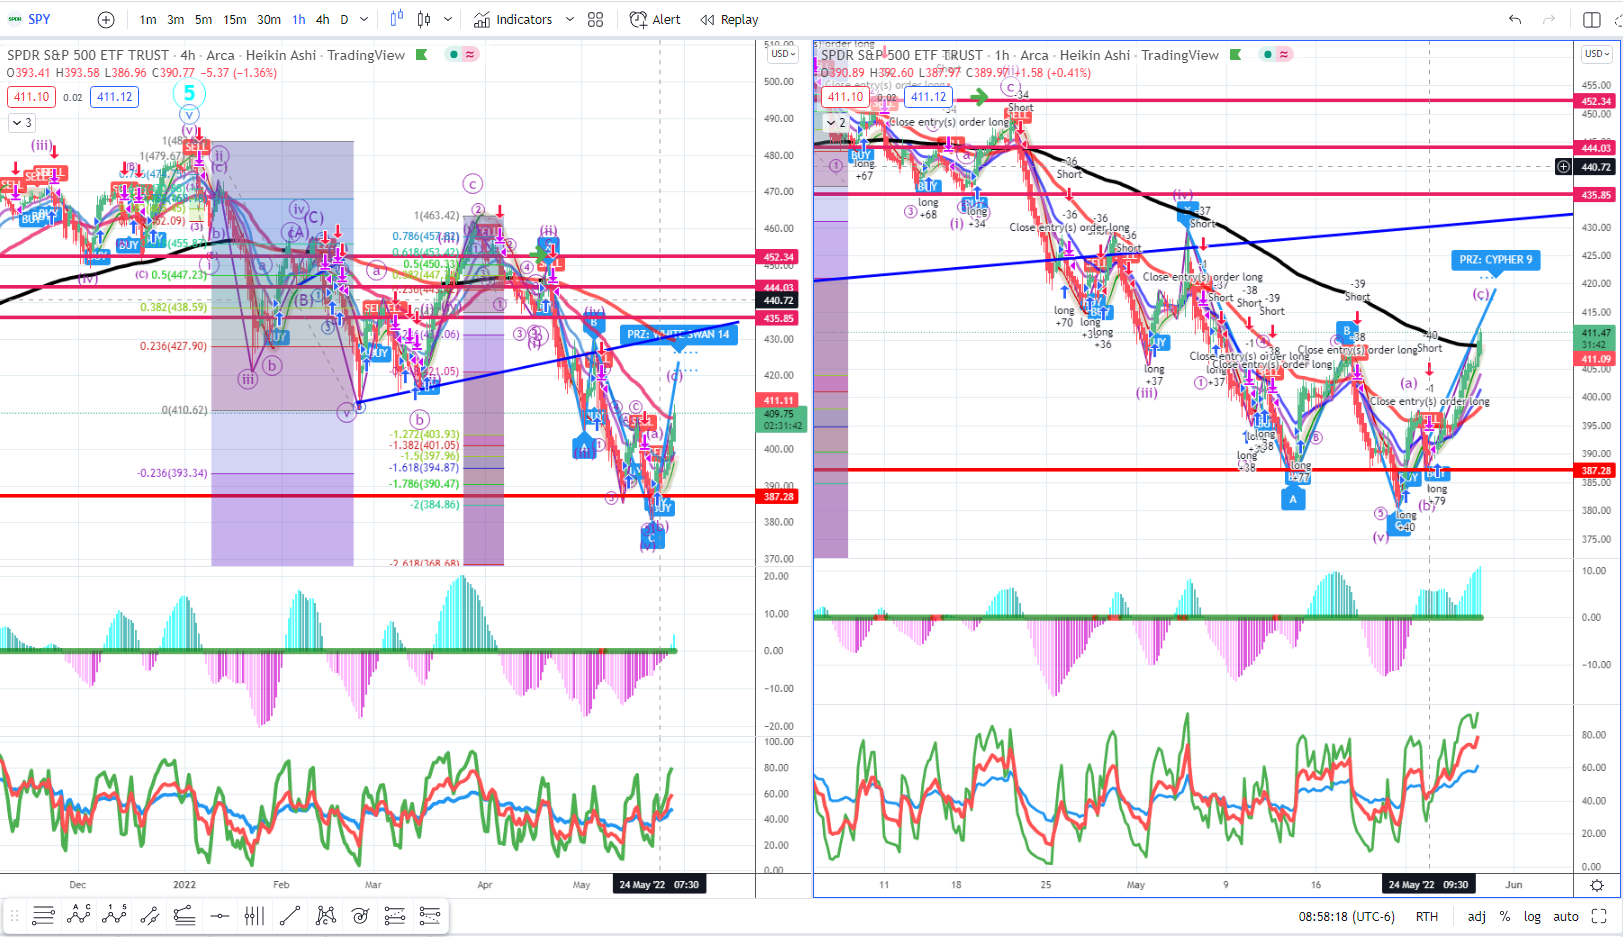This screenshot has width=1623, height=937.
Task: Toggle the market status indicator on 4h chart
Action: 455,54
